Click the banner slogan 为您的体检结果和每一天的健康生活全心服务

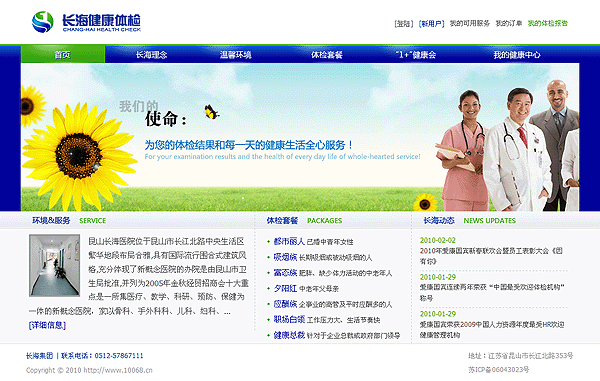[x=249, y=145]
